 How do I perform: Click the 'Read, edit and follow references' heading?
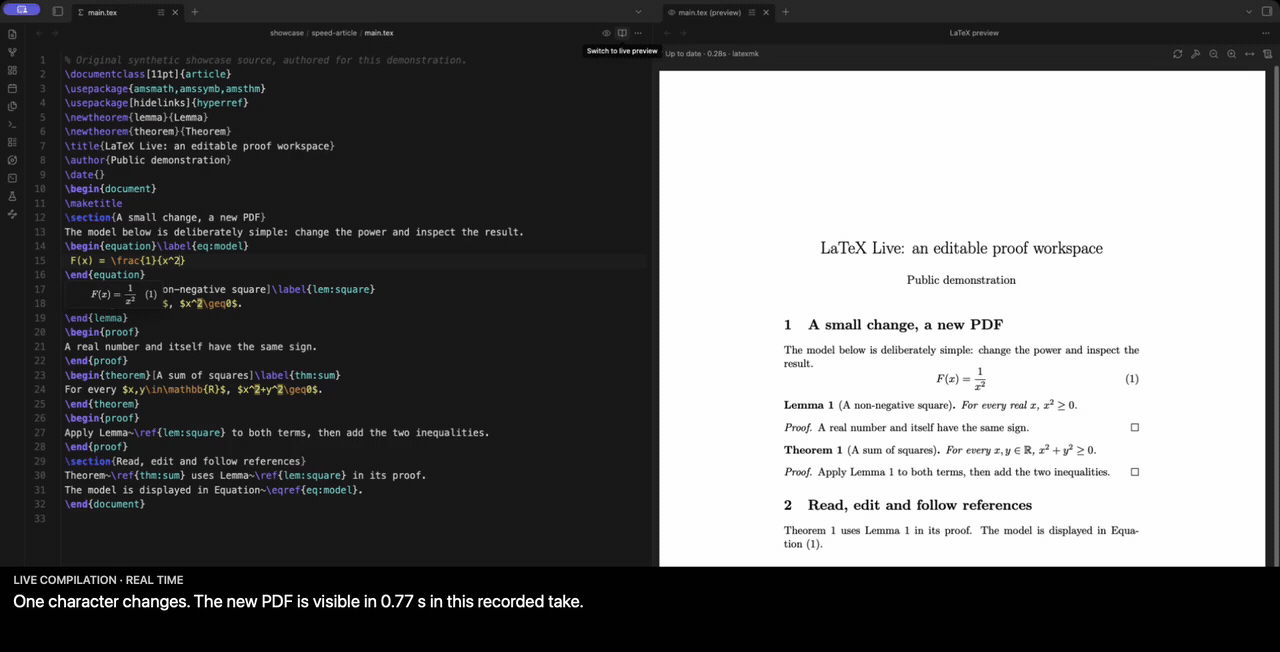(x=920, y=505)
